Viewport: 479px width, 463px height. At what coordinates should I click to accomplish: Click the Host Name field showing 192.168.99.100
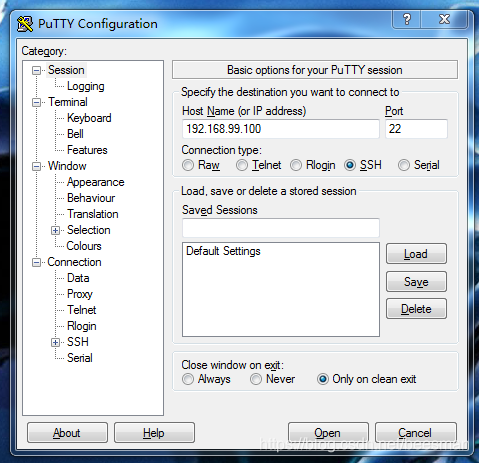click(281, 129)
